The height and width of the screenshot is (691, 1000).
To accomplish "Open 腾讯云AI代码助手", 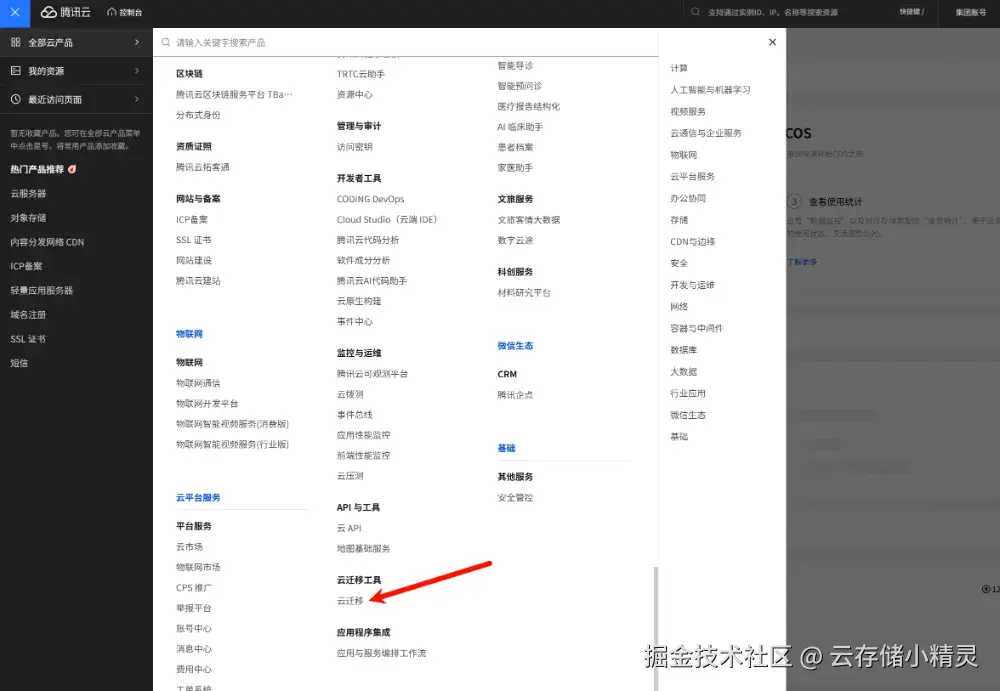I will [372, 281].
